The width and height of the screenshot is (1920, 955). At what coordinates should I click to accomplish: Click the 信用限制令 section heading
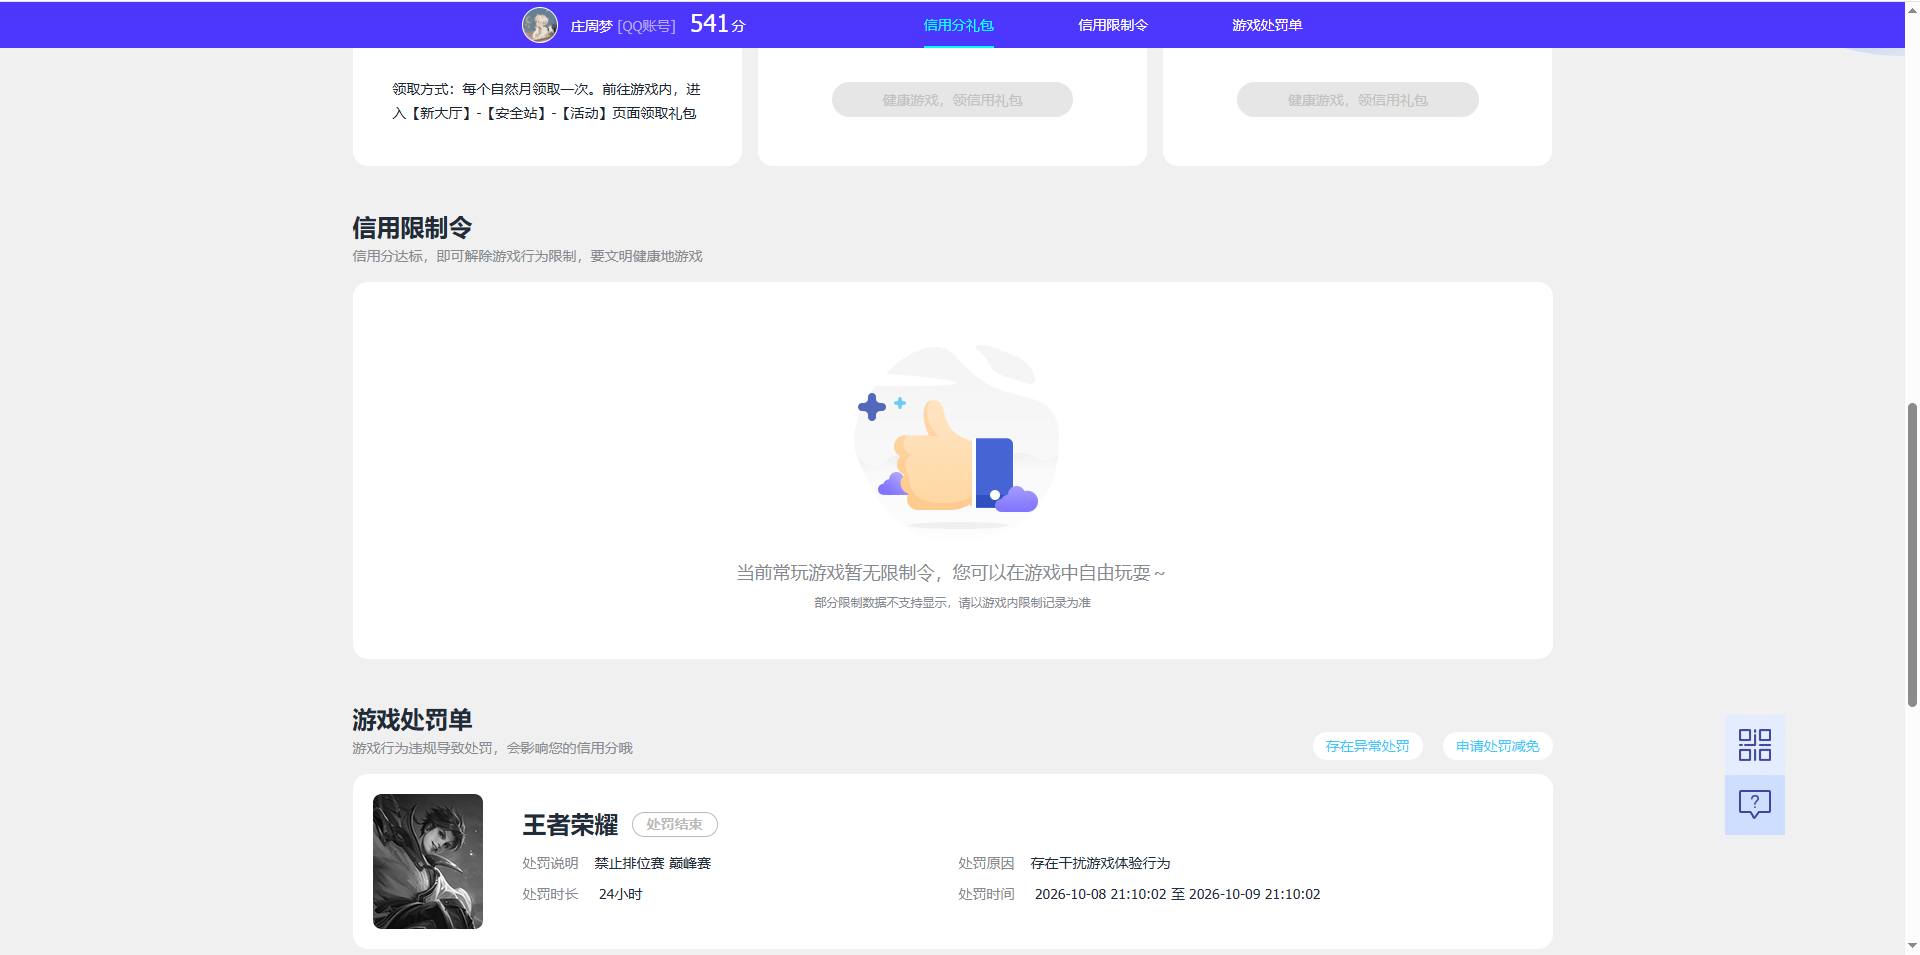point(412,228)
